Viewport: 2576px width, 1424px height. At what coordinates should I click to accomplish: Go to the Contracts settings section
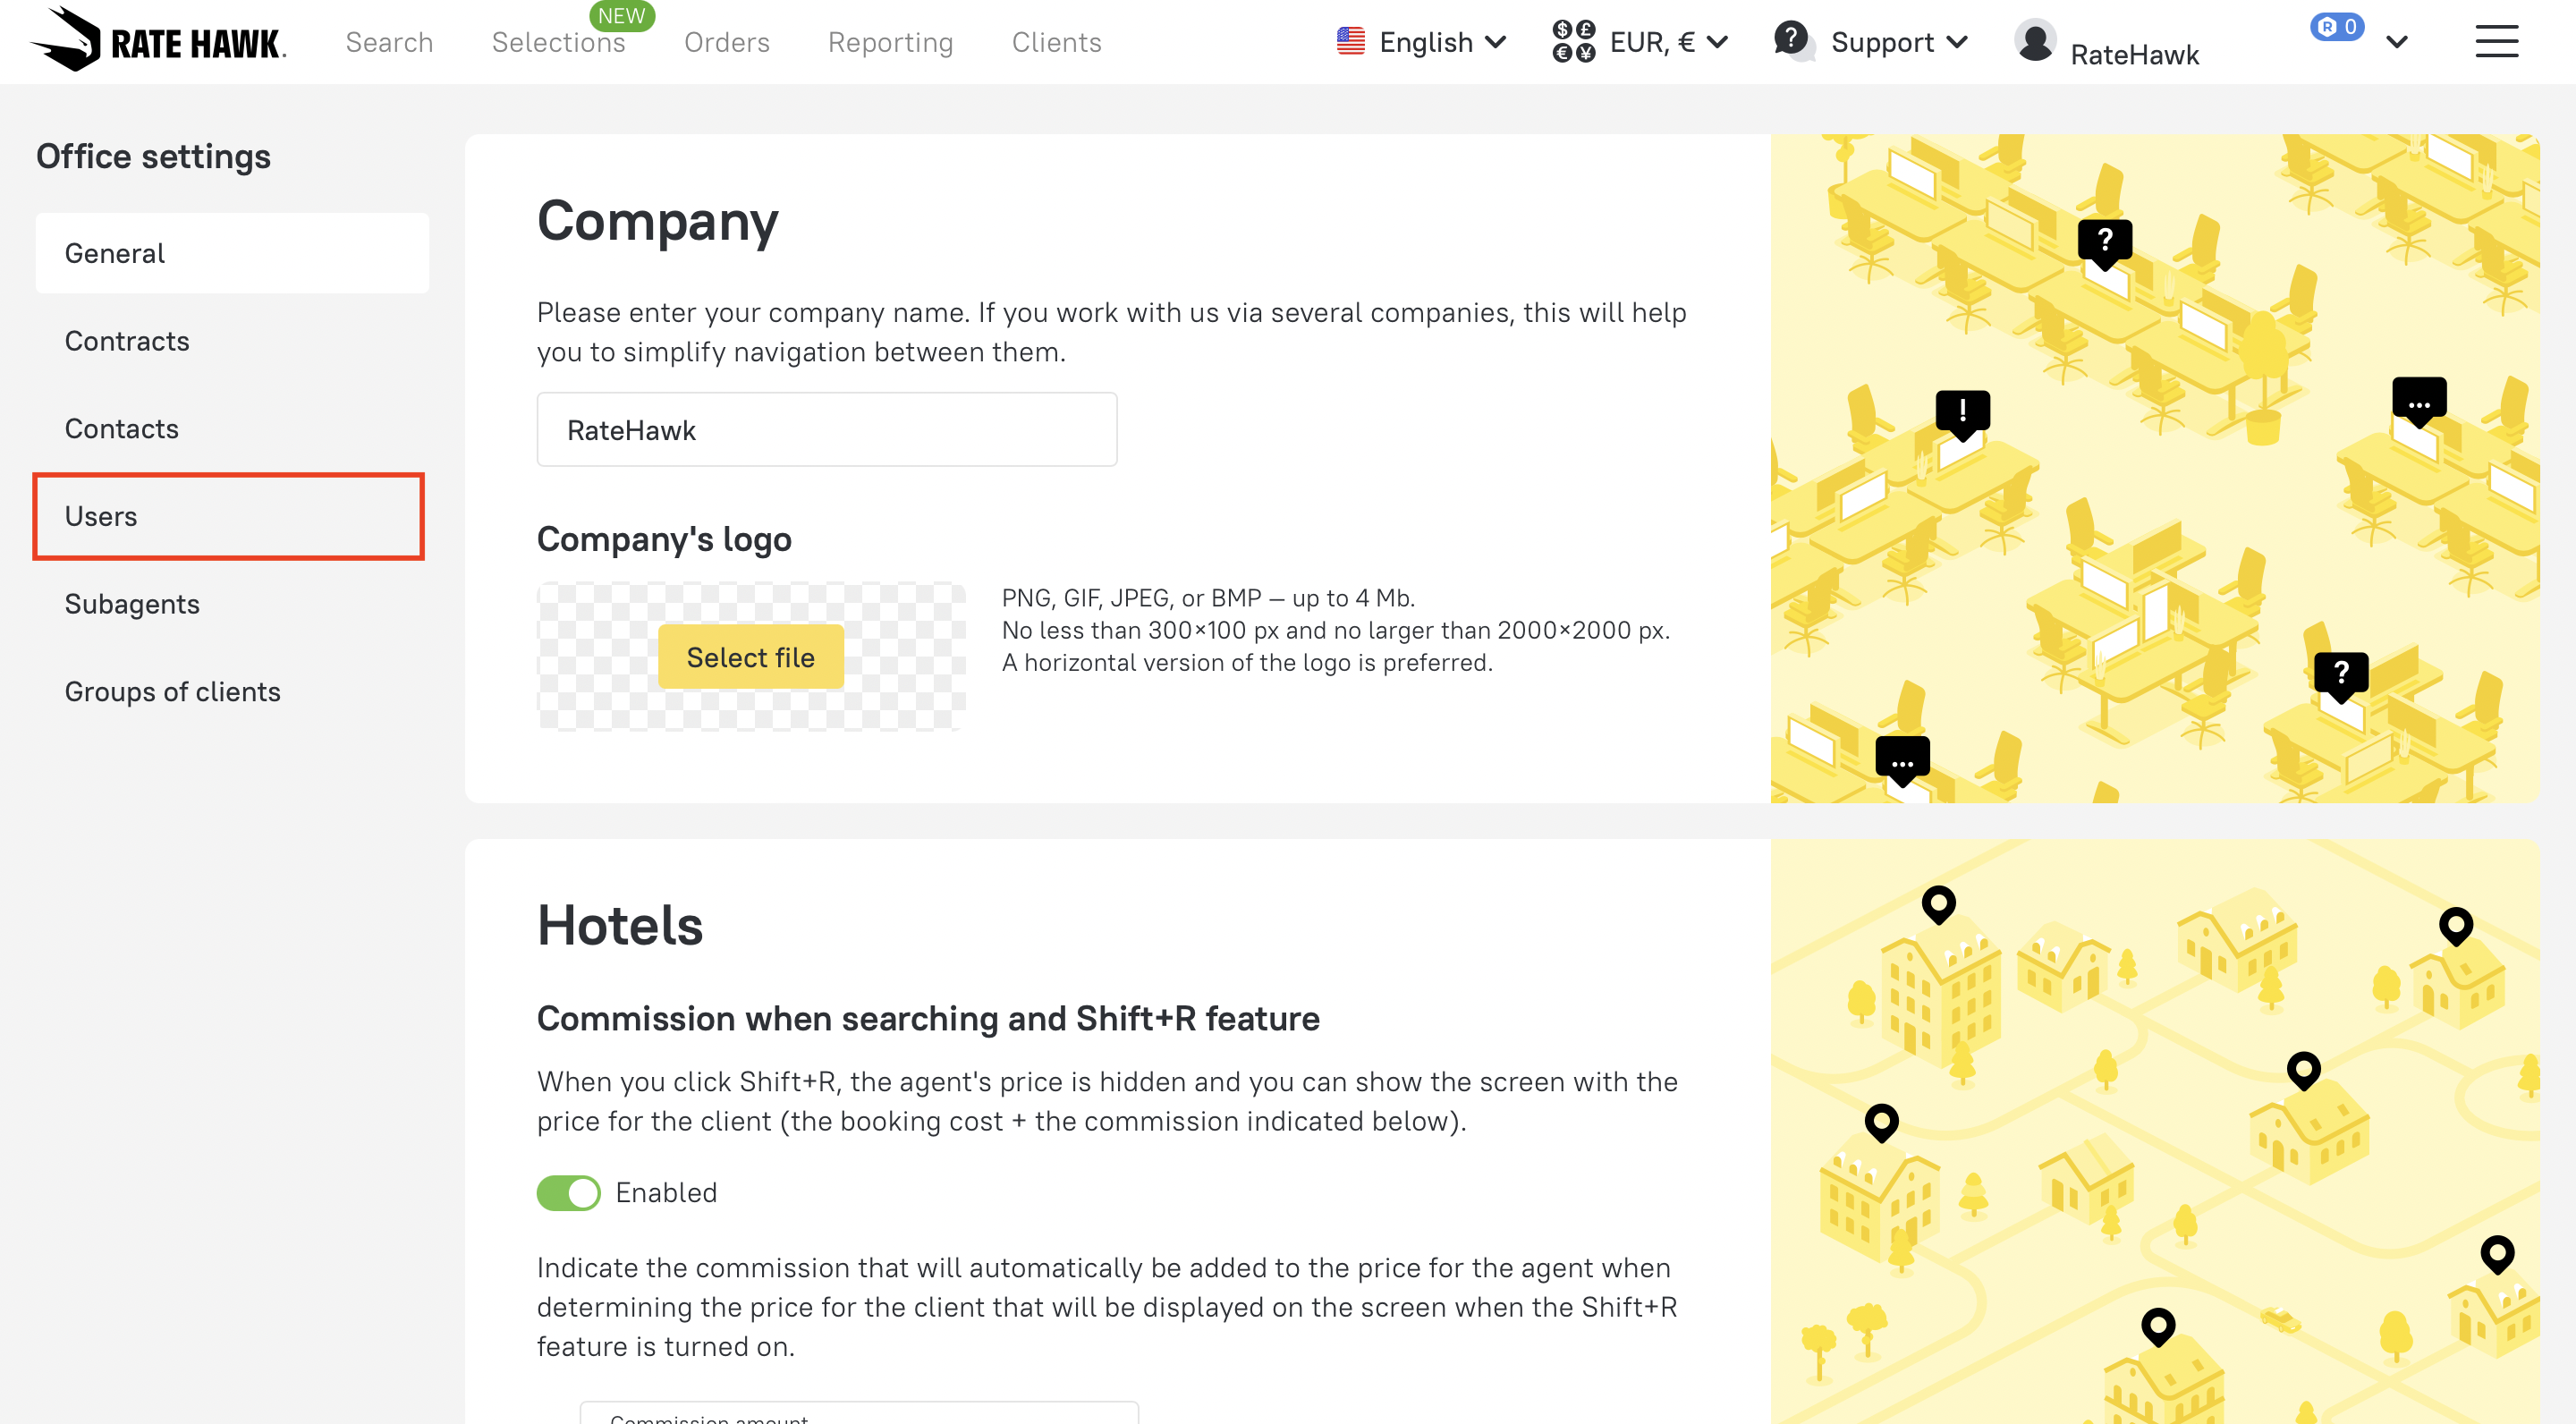[127, 341]
